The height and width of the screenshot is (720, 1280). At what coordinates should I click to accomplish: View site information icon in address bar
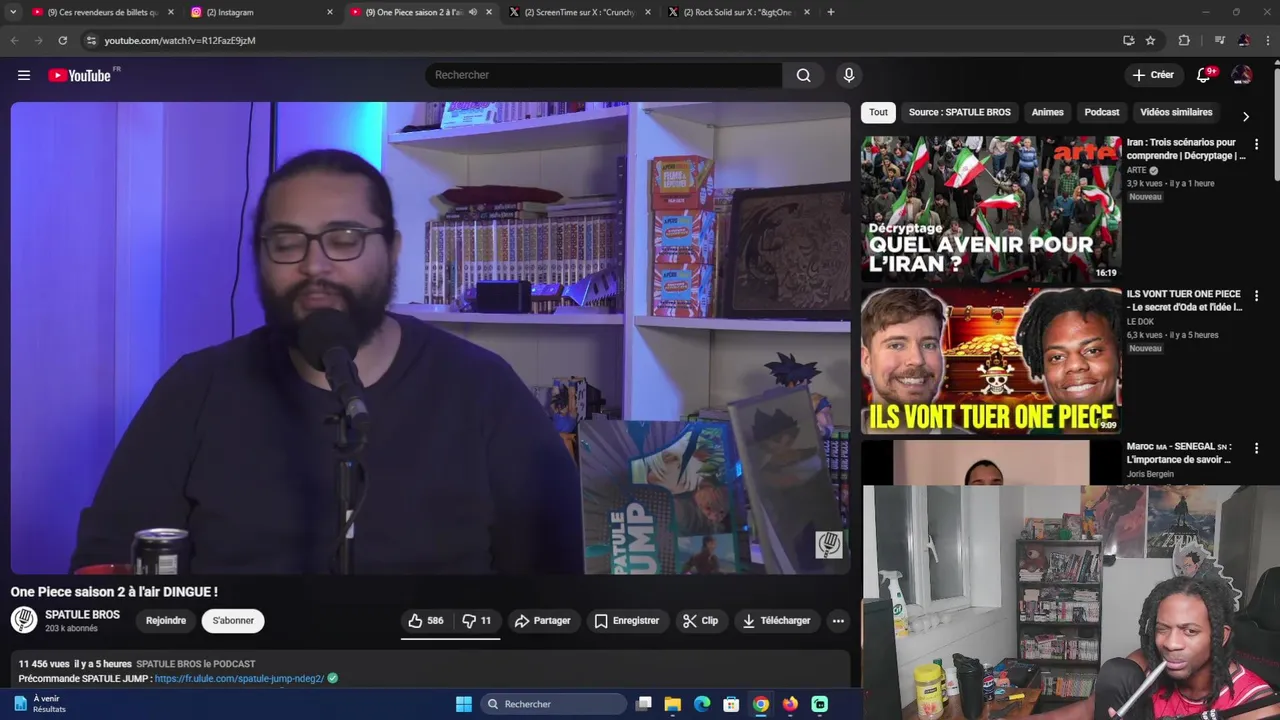coord(91,40)
